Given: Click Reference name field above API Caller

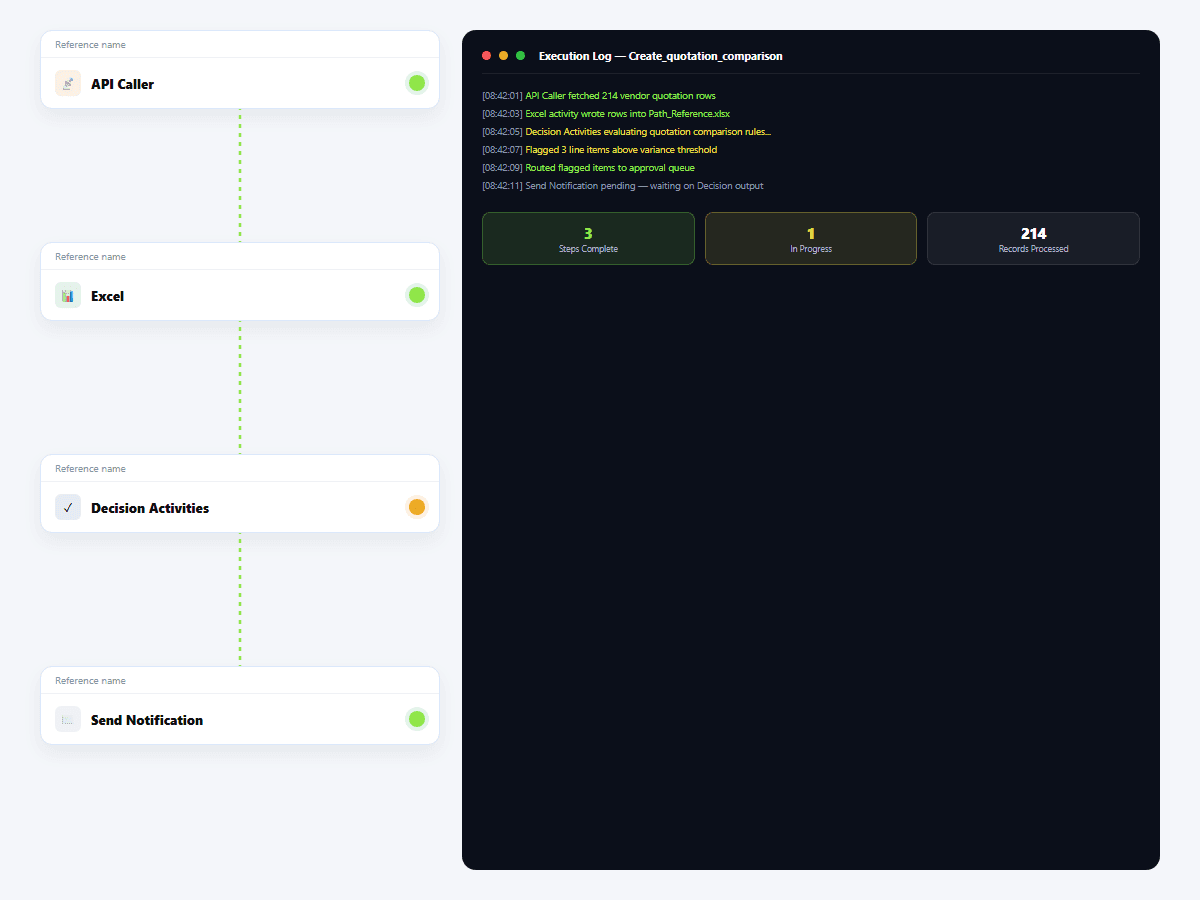Looking at the screenshot, I should tap(240, 45).
